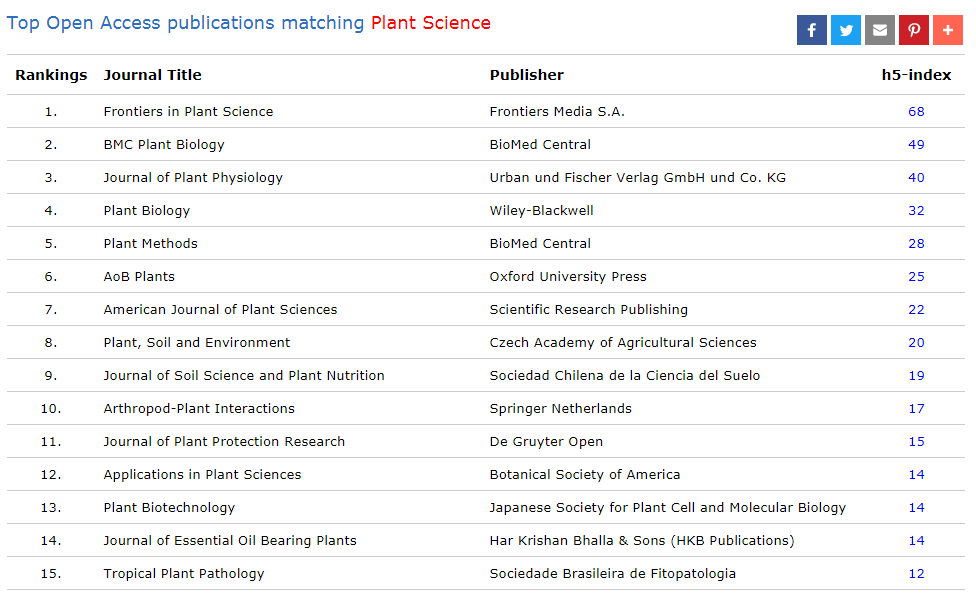Viewport: 976px width, 594px height.
Task: Click Oxford University Press publisher name
Action: 567,277
